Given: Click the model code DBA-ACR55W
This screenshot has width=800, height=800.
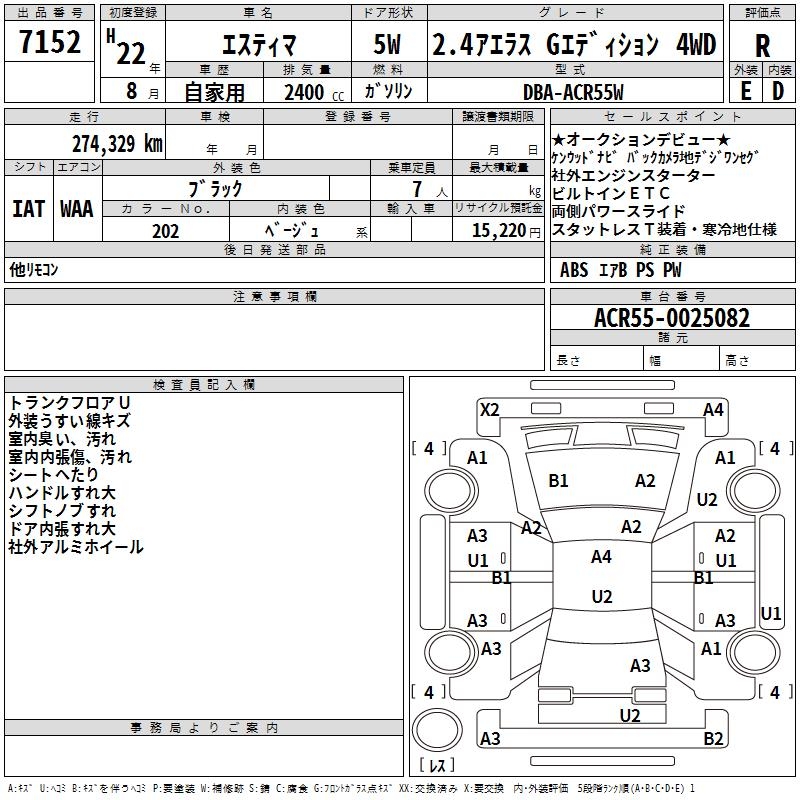Looking at the screenshot, I should [x=573, y=92].
